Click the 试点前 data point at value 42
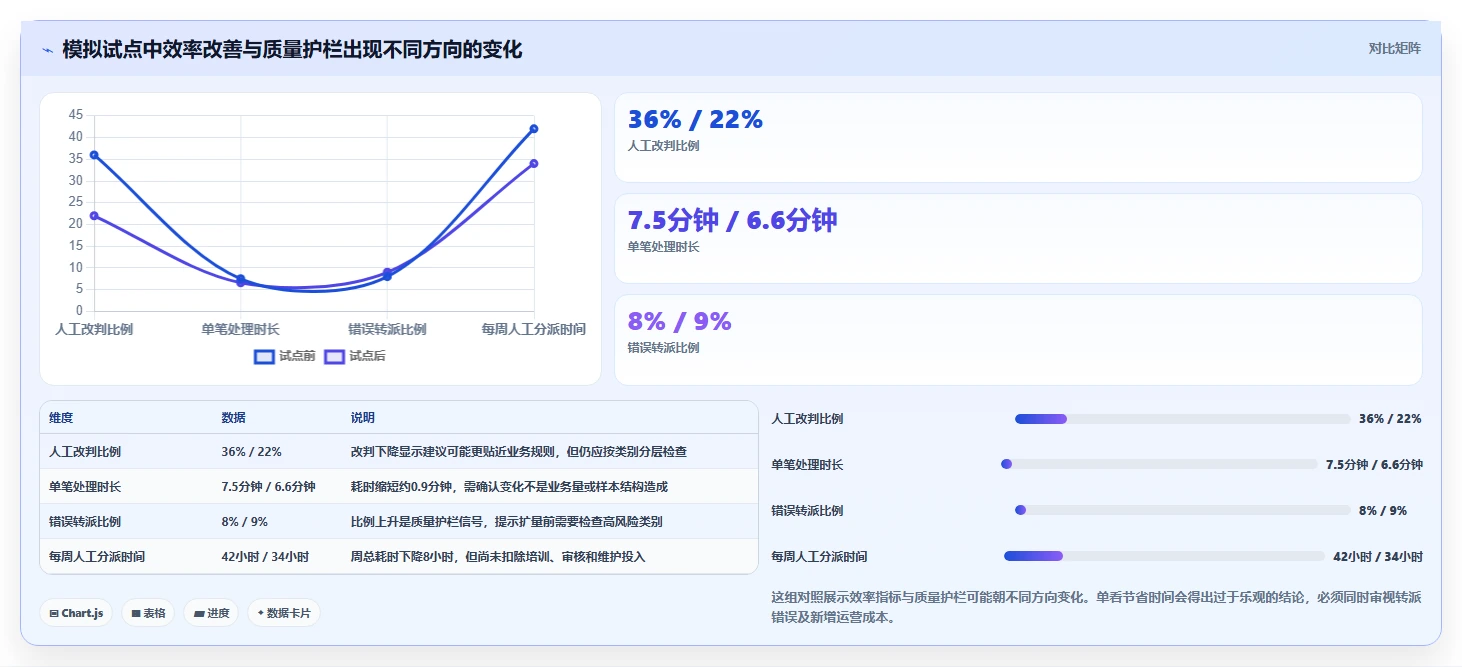 point(534,129)
